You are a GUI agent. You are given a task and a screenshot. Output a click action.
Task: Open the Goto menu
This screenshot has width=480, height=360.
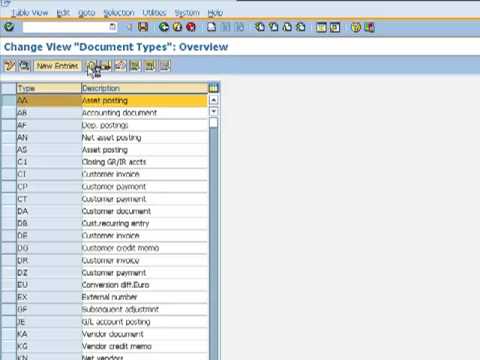point(87,13)
